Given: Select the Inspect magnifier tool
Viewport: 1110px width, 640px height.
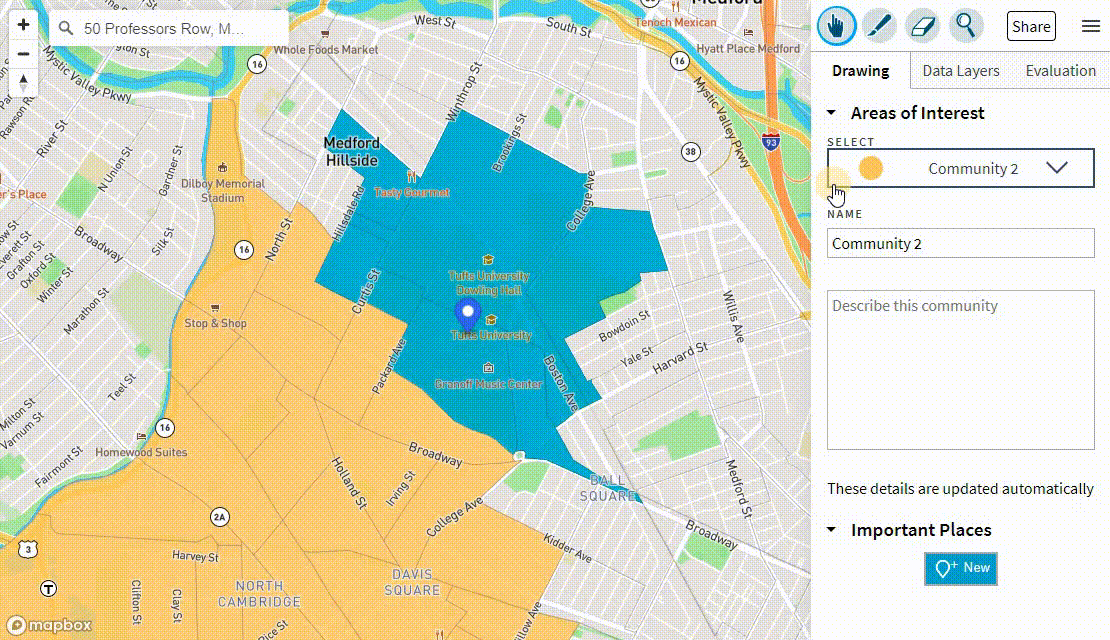Looking at the screenshot, I should 965,26.
